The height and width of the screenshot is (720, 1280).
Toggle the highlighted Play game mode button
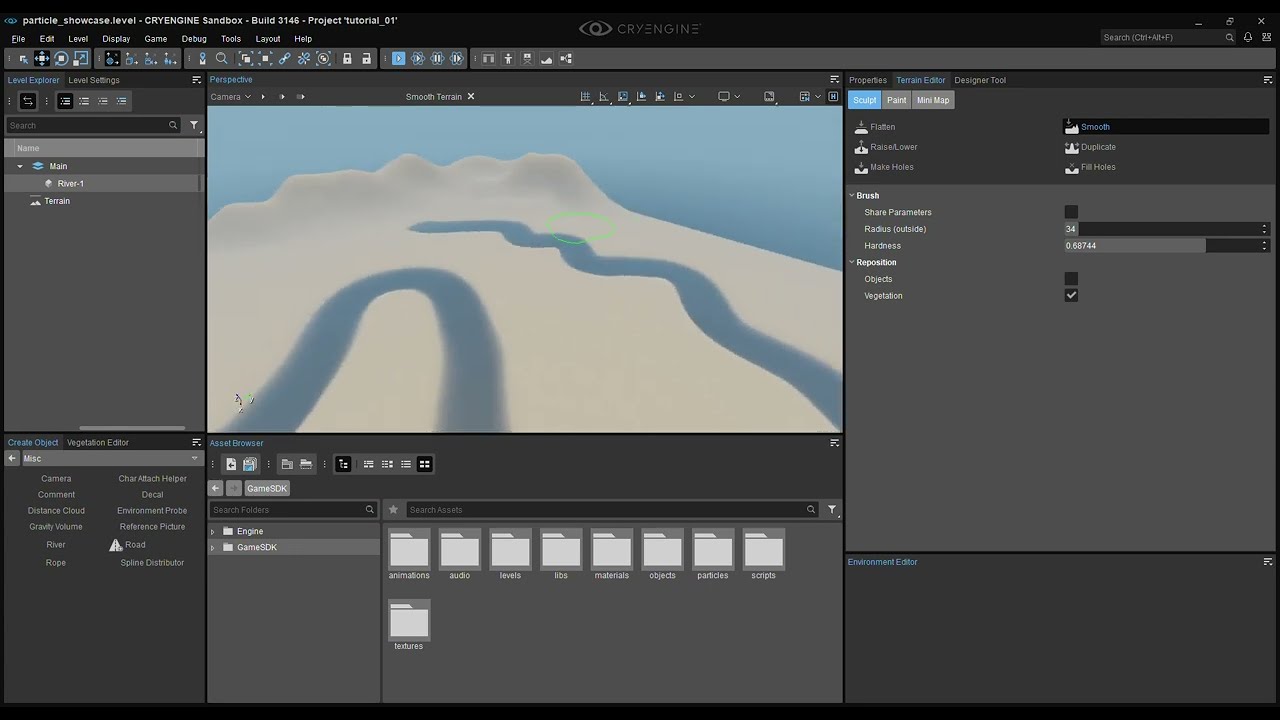click(398, 59)
